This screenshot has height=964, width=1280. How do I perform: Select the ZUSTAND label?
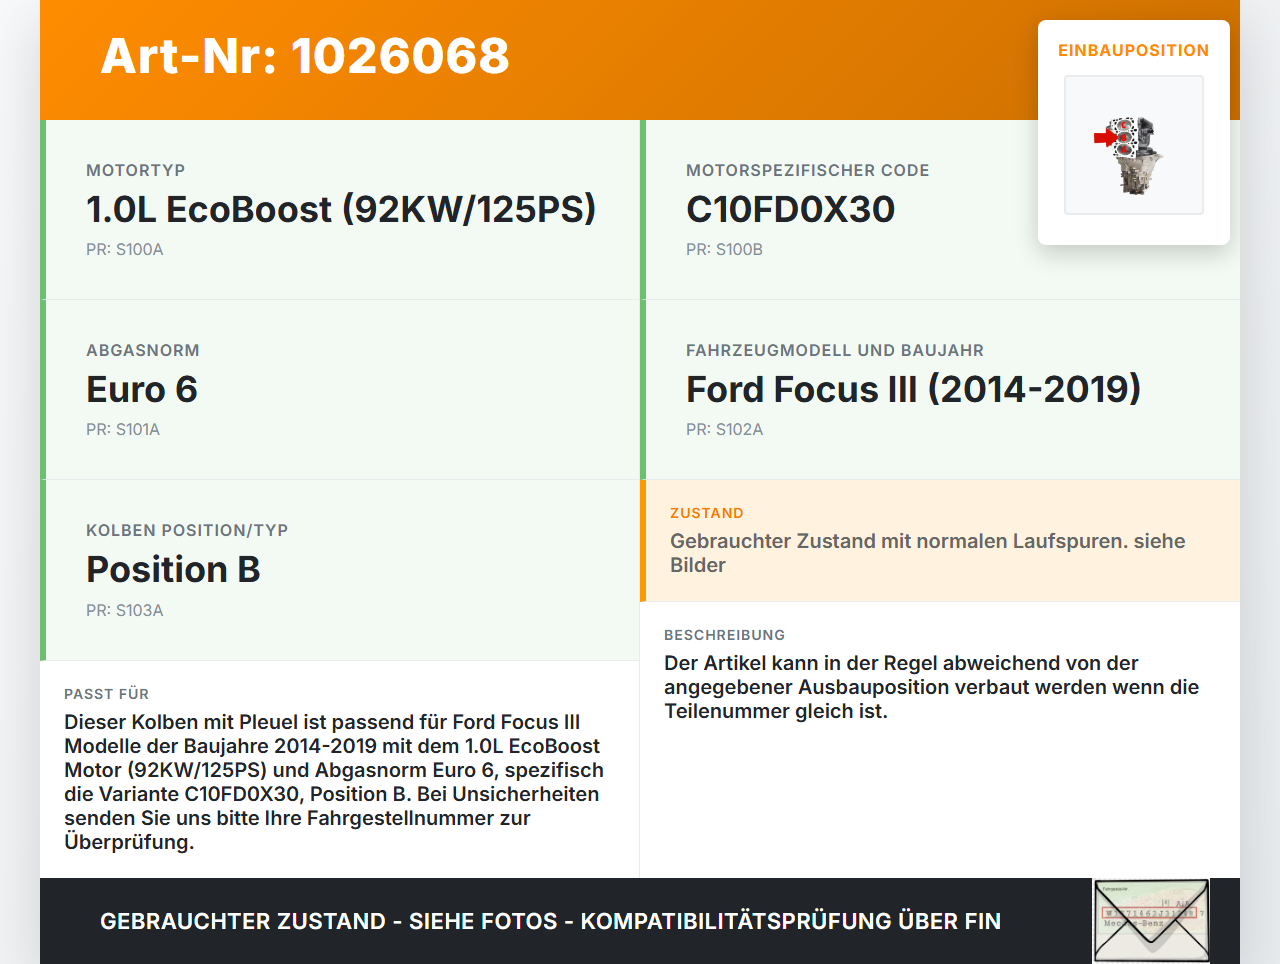coord(707,513)
